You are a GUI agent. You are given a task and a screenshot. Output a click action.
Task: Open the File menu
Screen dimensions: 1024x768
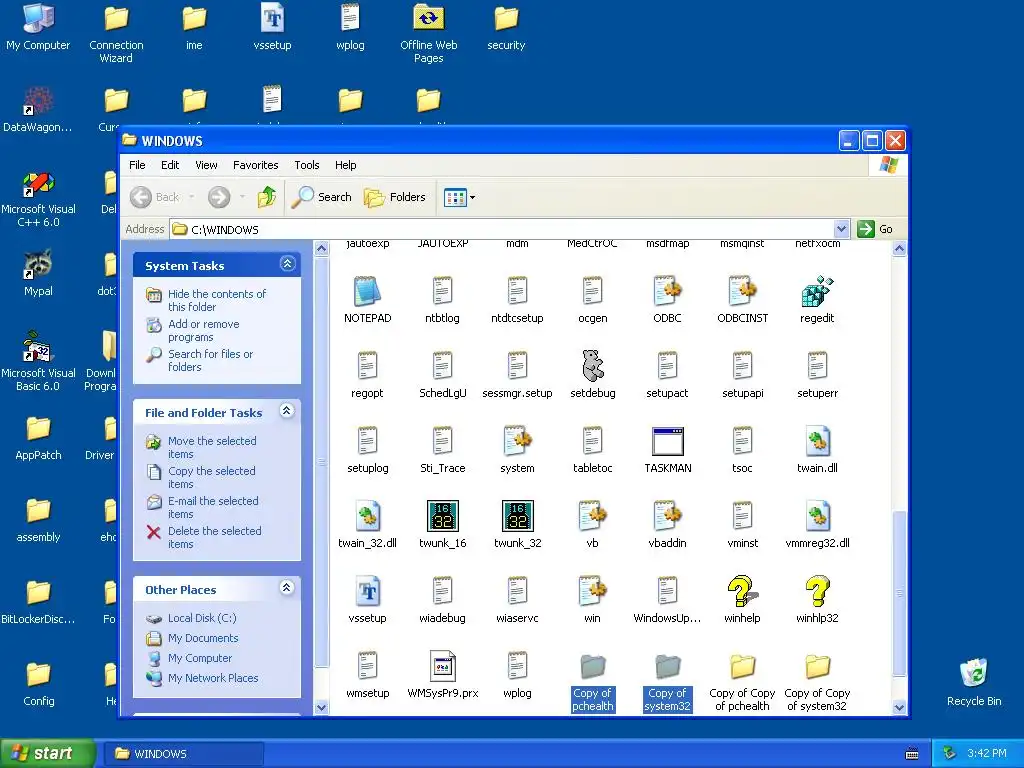click(137, 165)
